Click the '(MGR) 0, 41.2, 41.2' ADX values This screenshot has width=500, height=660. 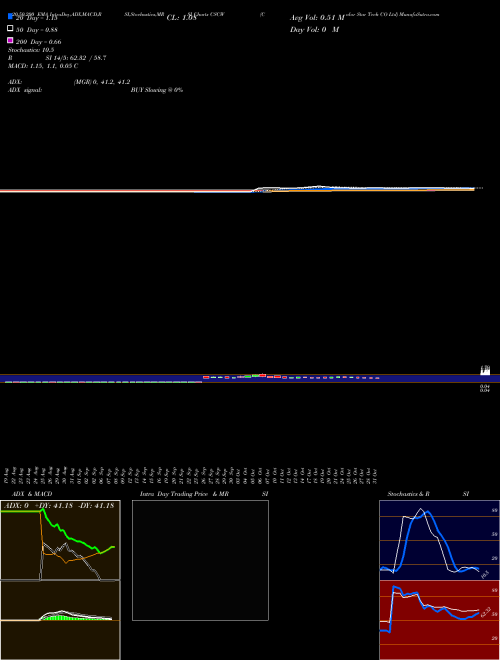tap(102, 82)
